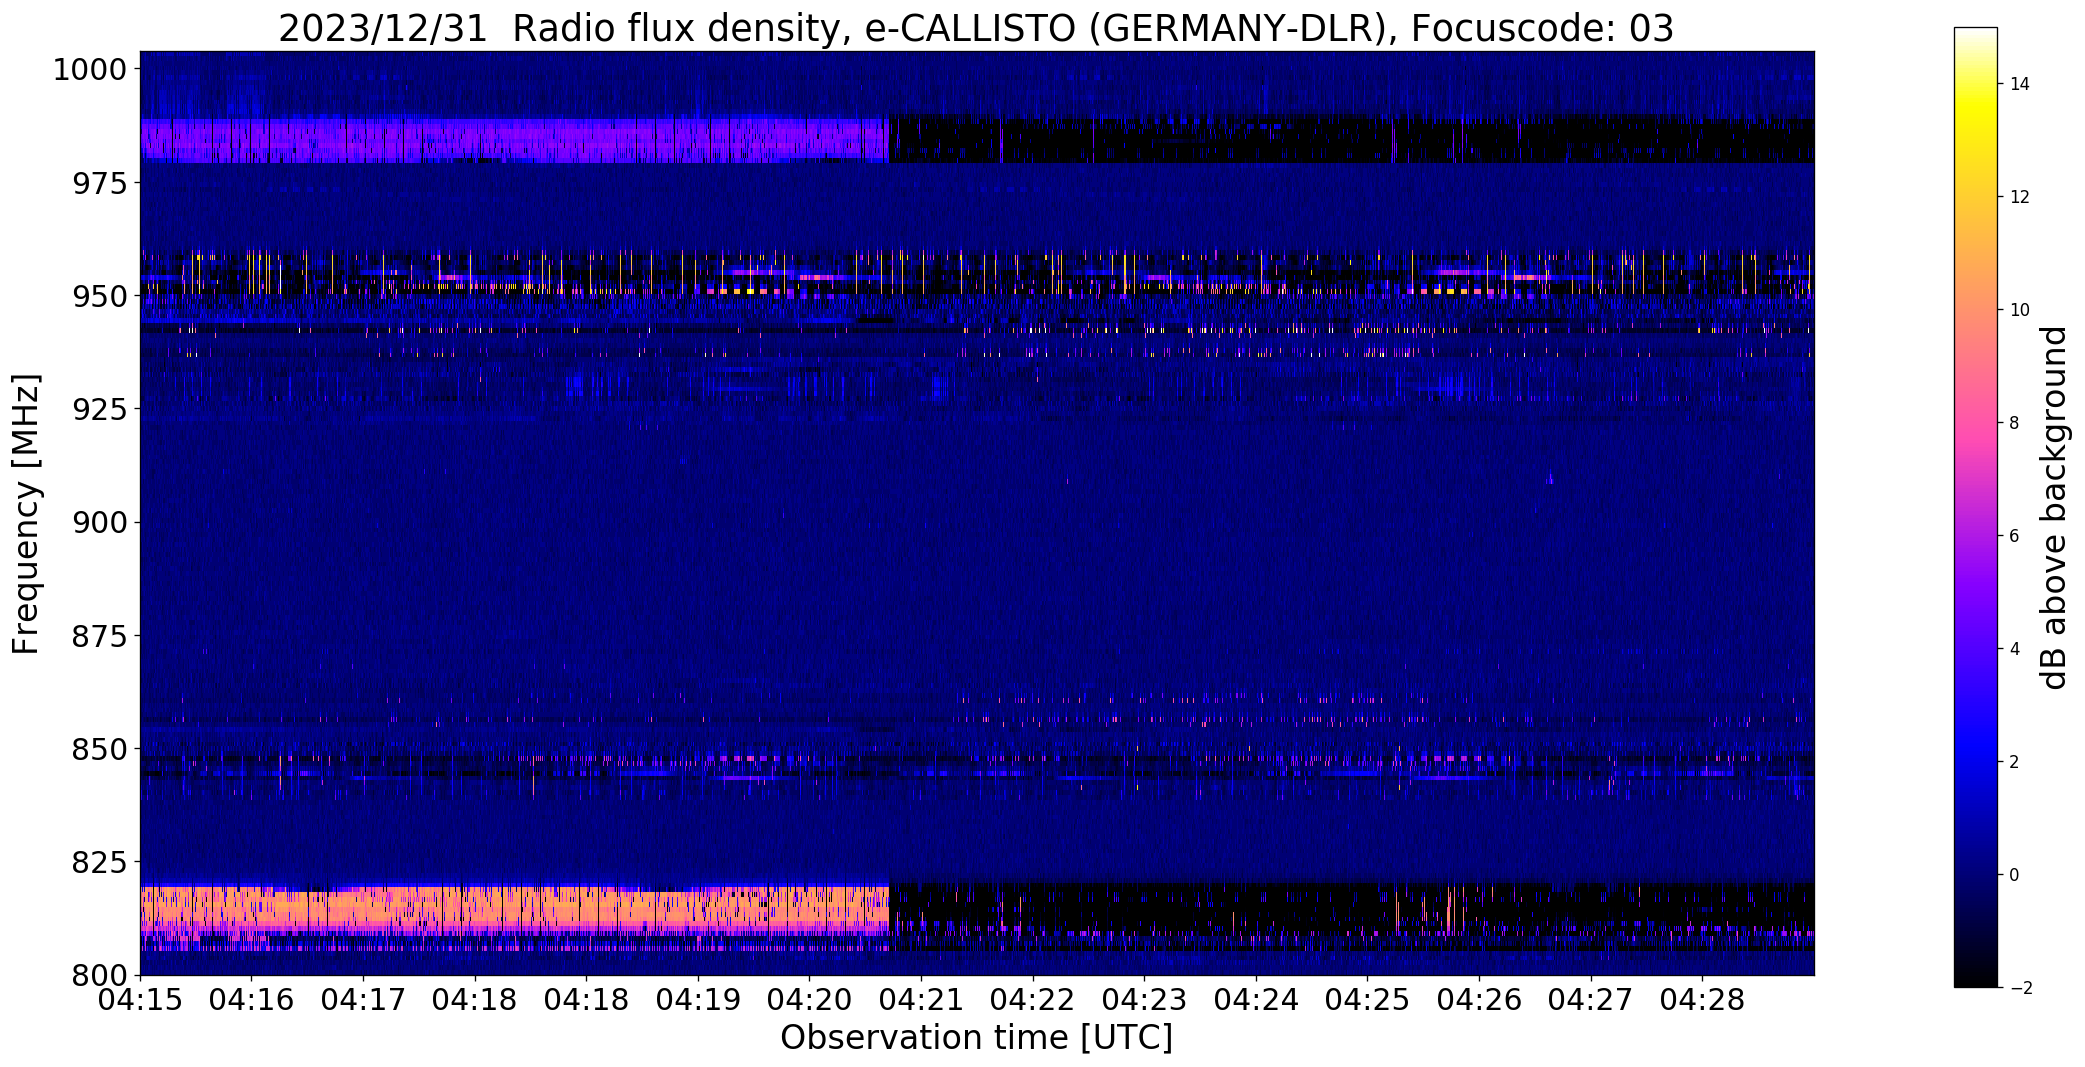Click the 04:15 time tick label
This screenshot has width=2085, height=1067.
pos(140,1000)
